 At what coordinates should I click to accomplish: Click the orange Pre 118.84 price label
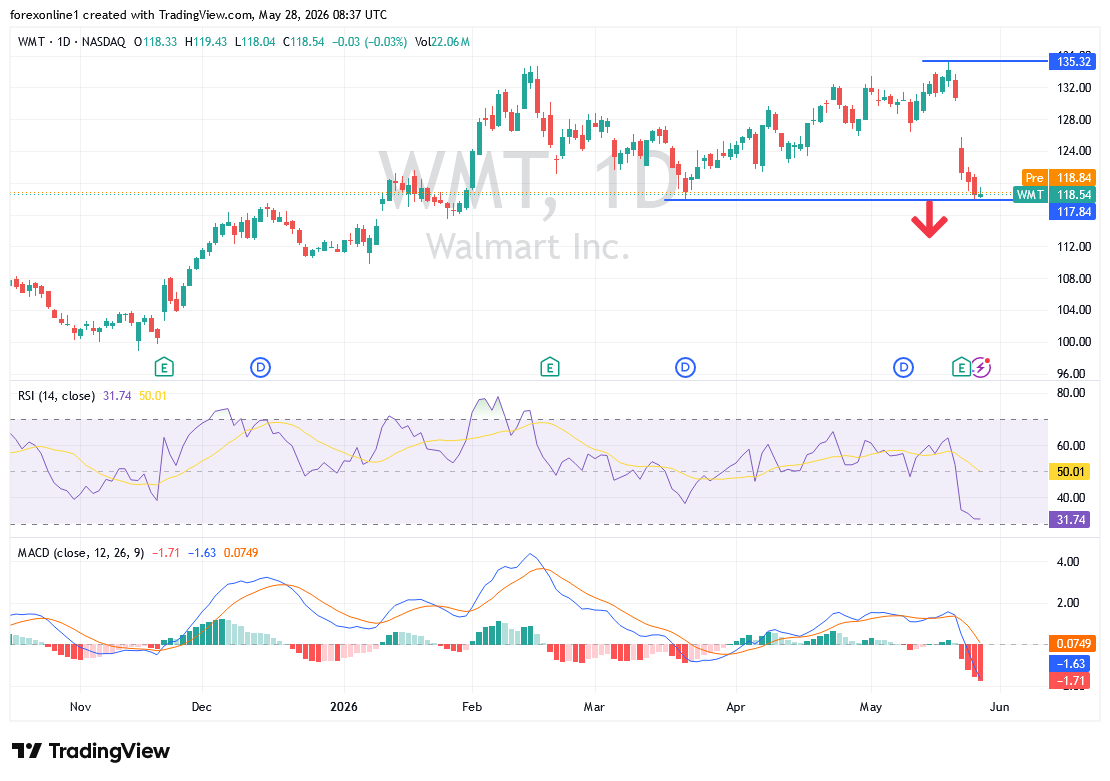coord(1058,178)
